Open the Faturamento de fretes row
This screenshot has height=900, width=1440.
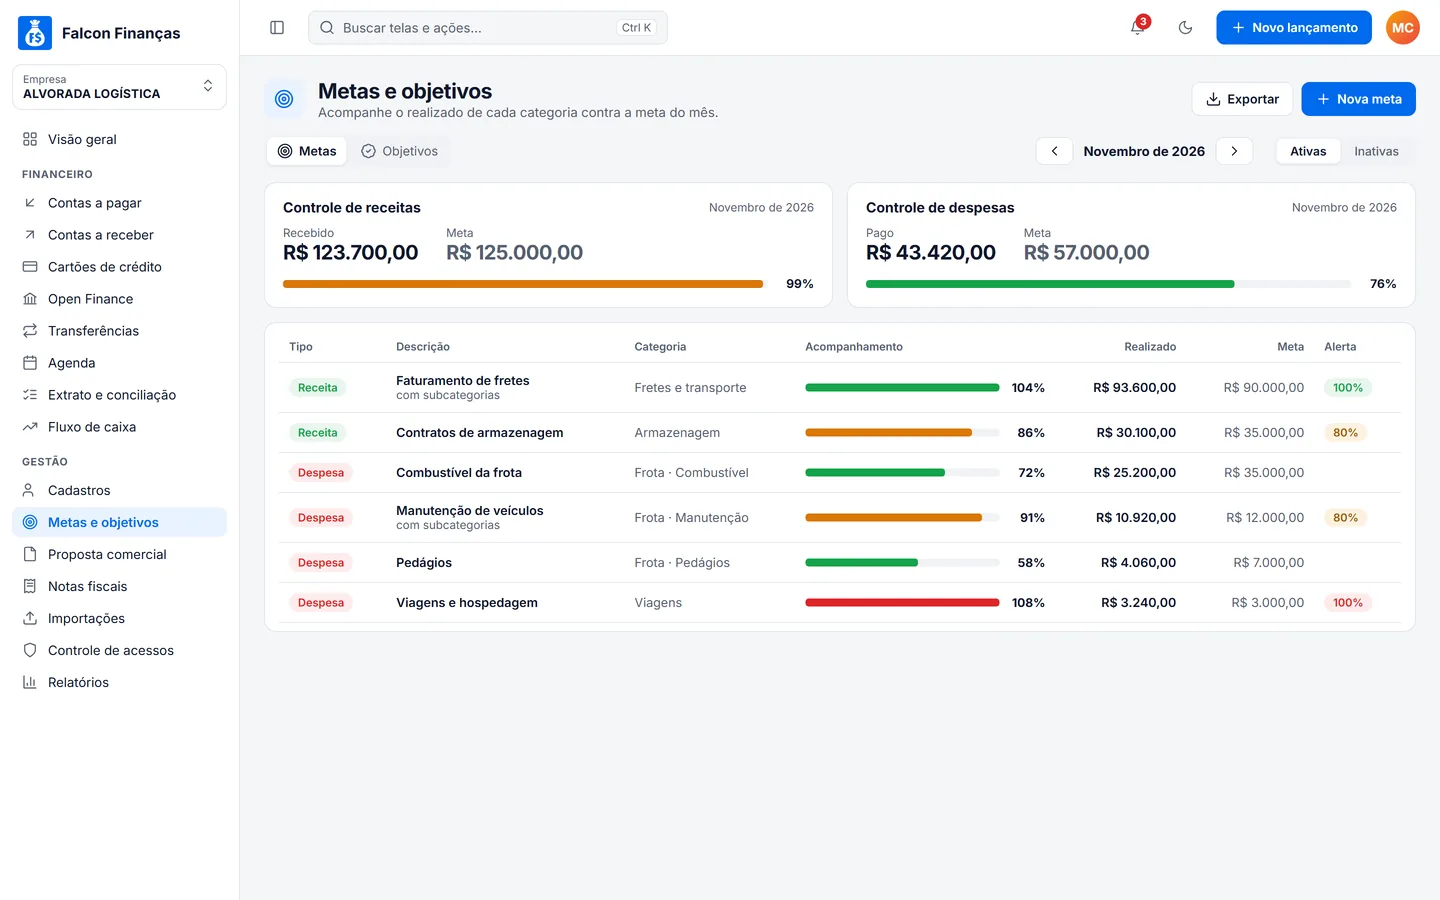tap(840, 388)
